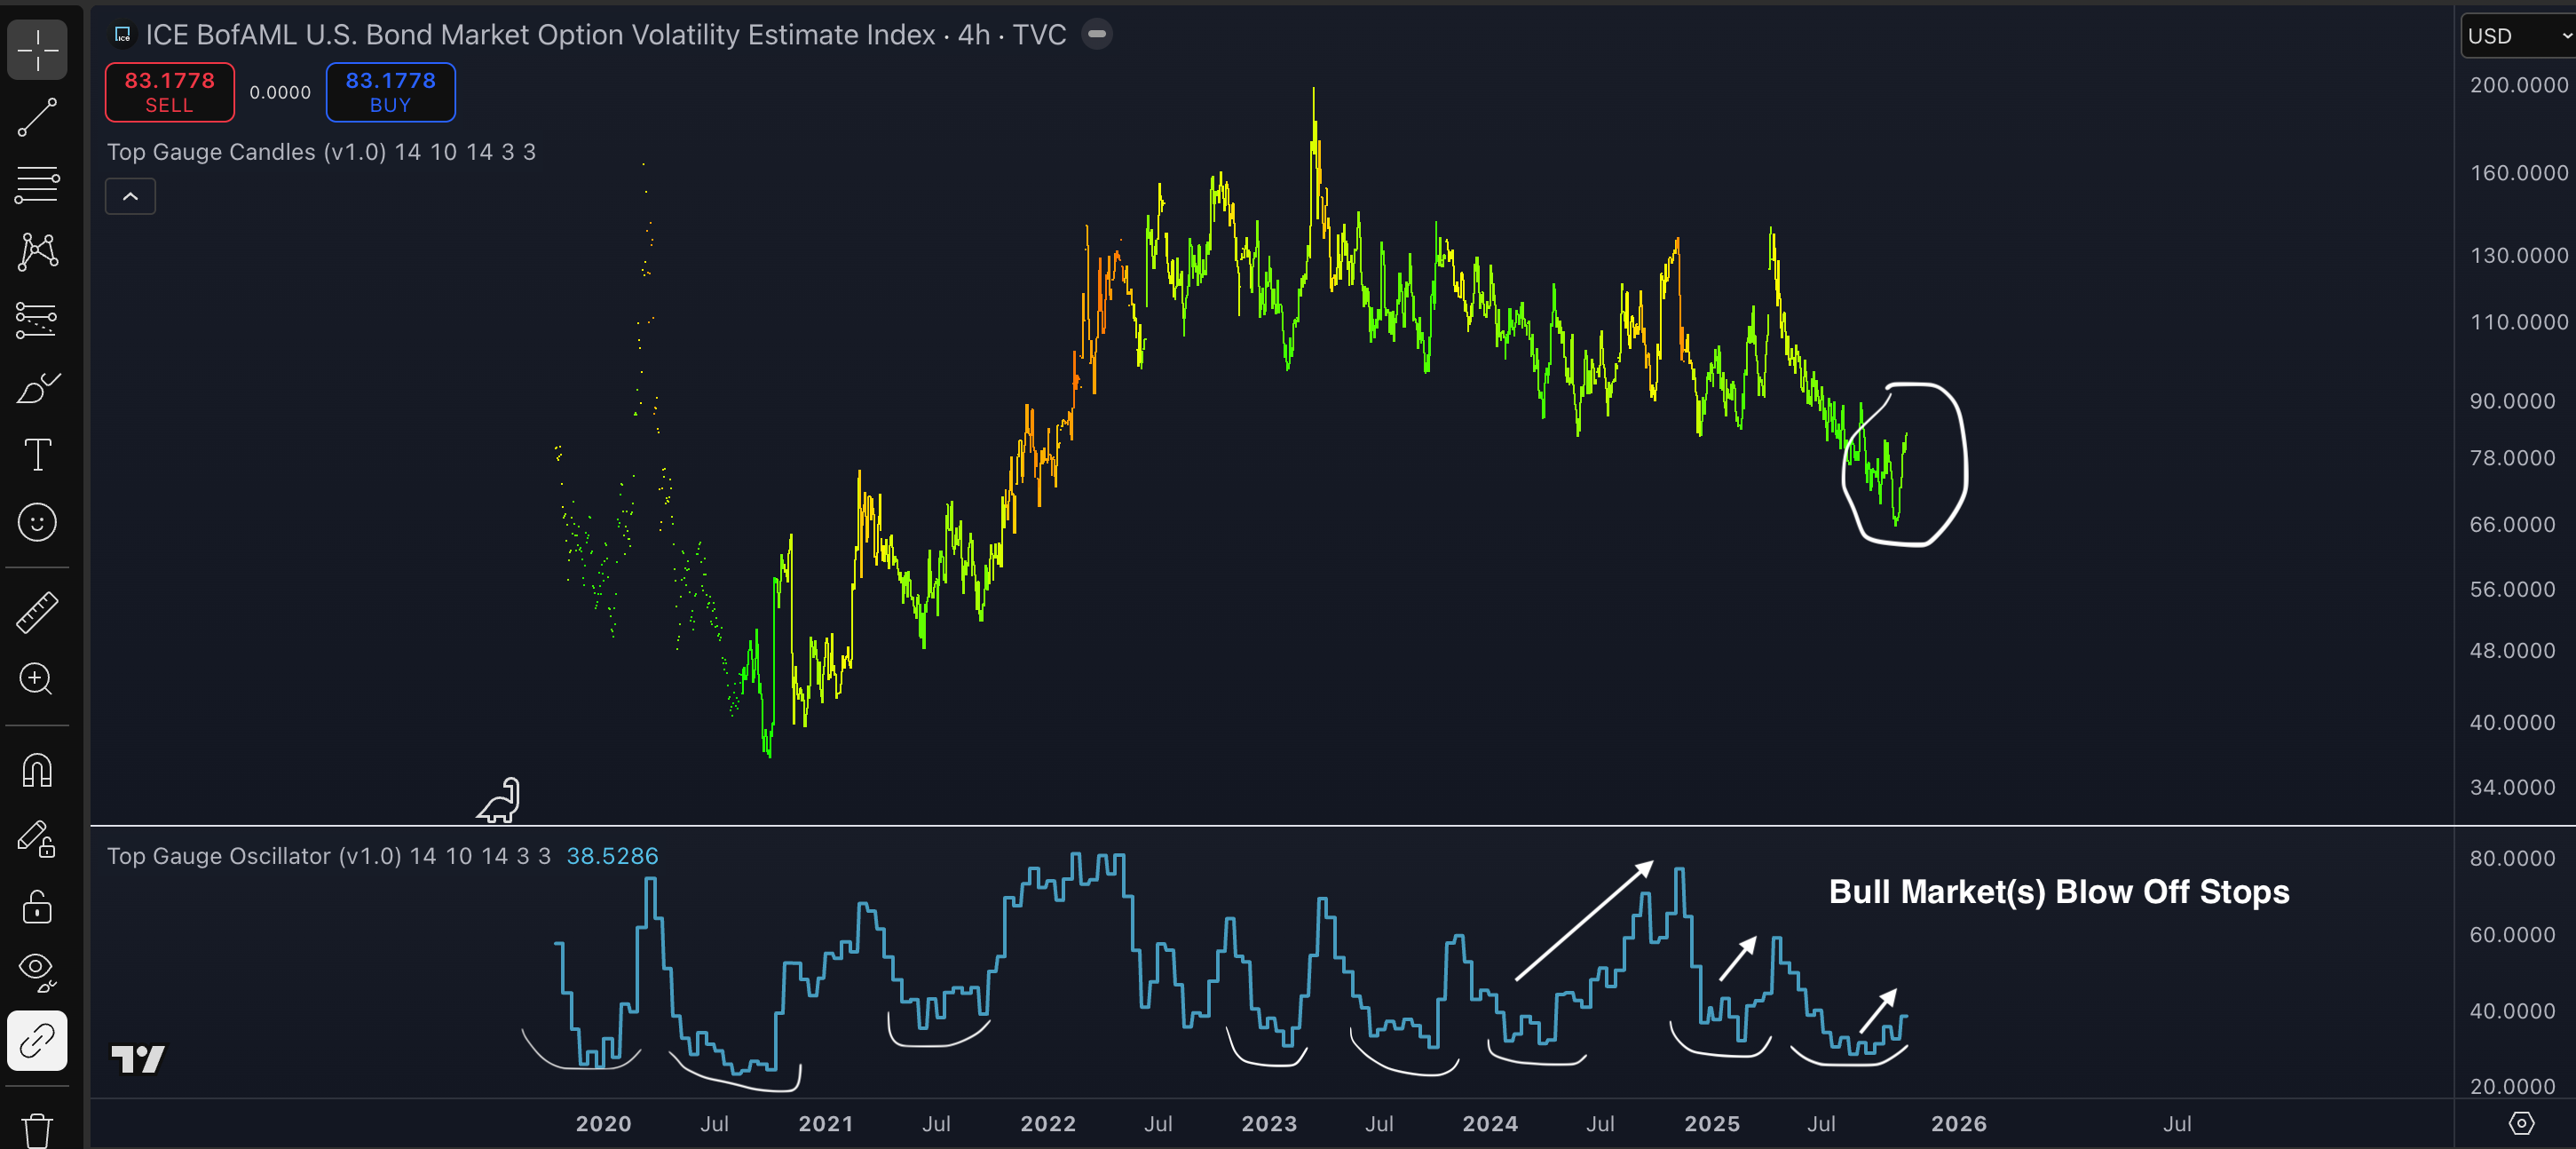Hide all drawings with eye icon
Screen dimensions: 2576x1149
[x=37, y=972]
